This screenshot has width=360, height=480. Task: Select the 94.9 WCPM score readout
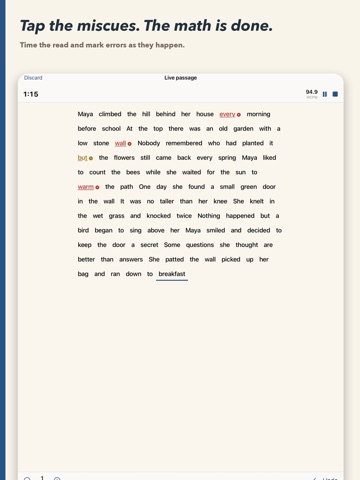312,94
